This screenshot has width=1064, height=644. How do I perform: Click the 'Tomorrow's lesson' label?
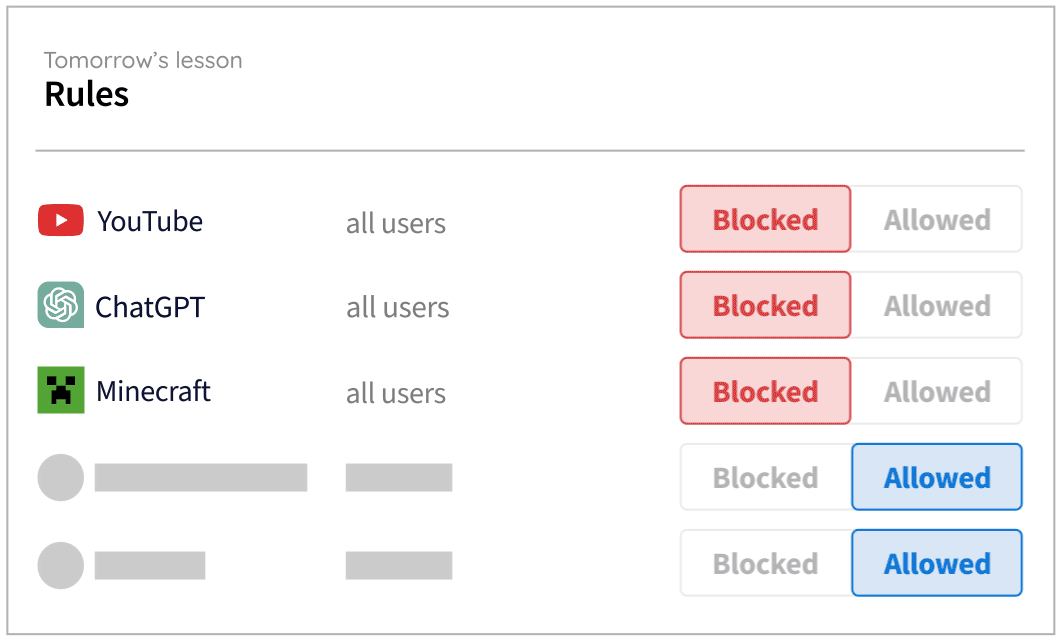pos(142,60)
